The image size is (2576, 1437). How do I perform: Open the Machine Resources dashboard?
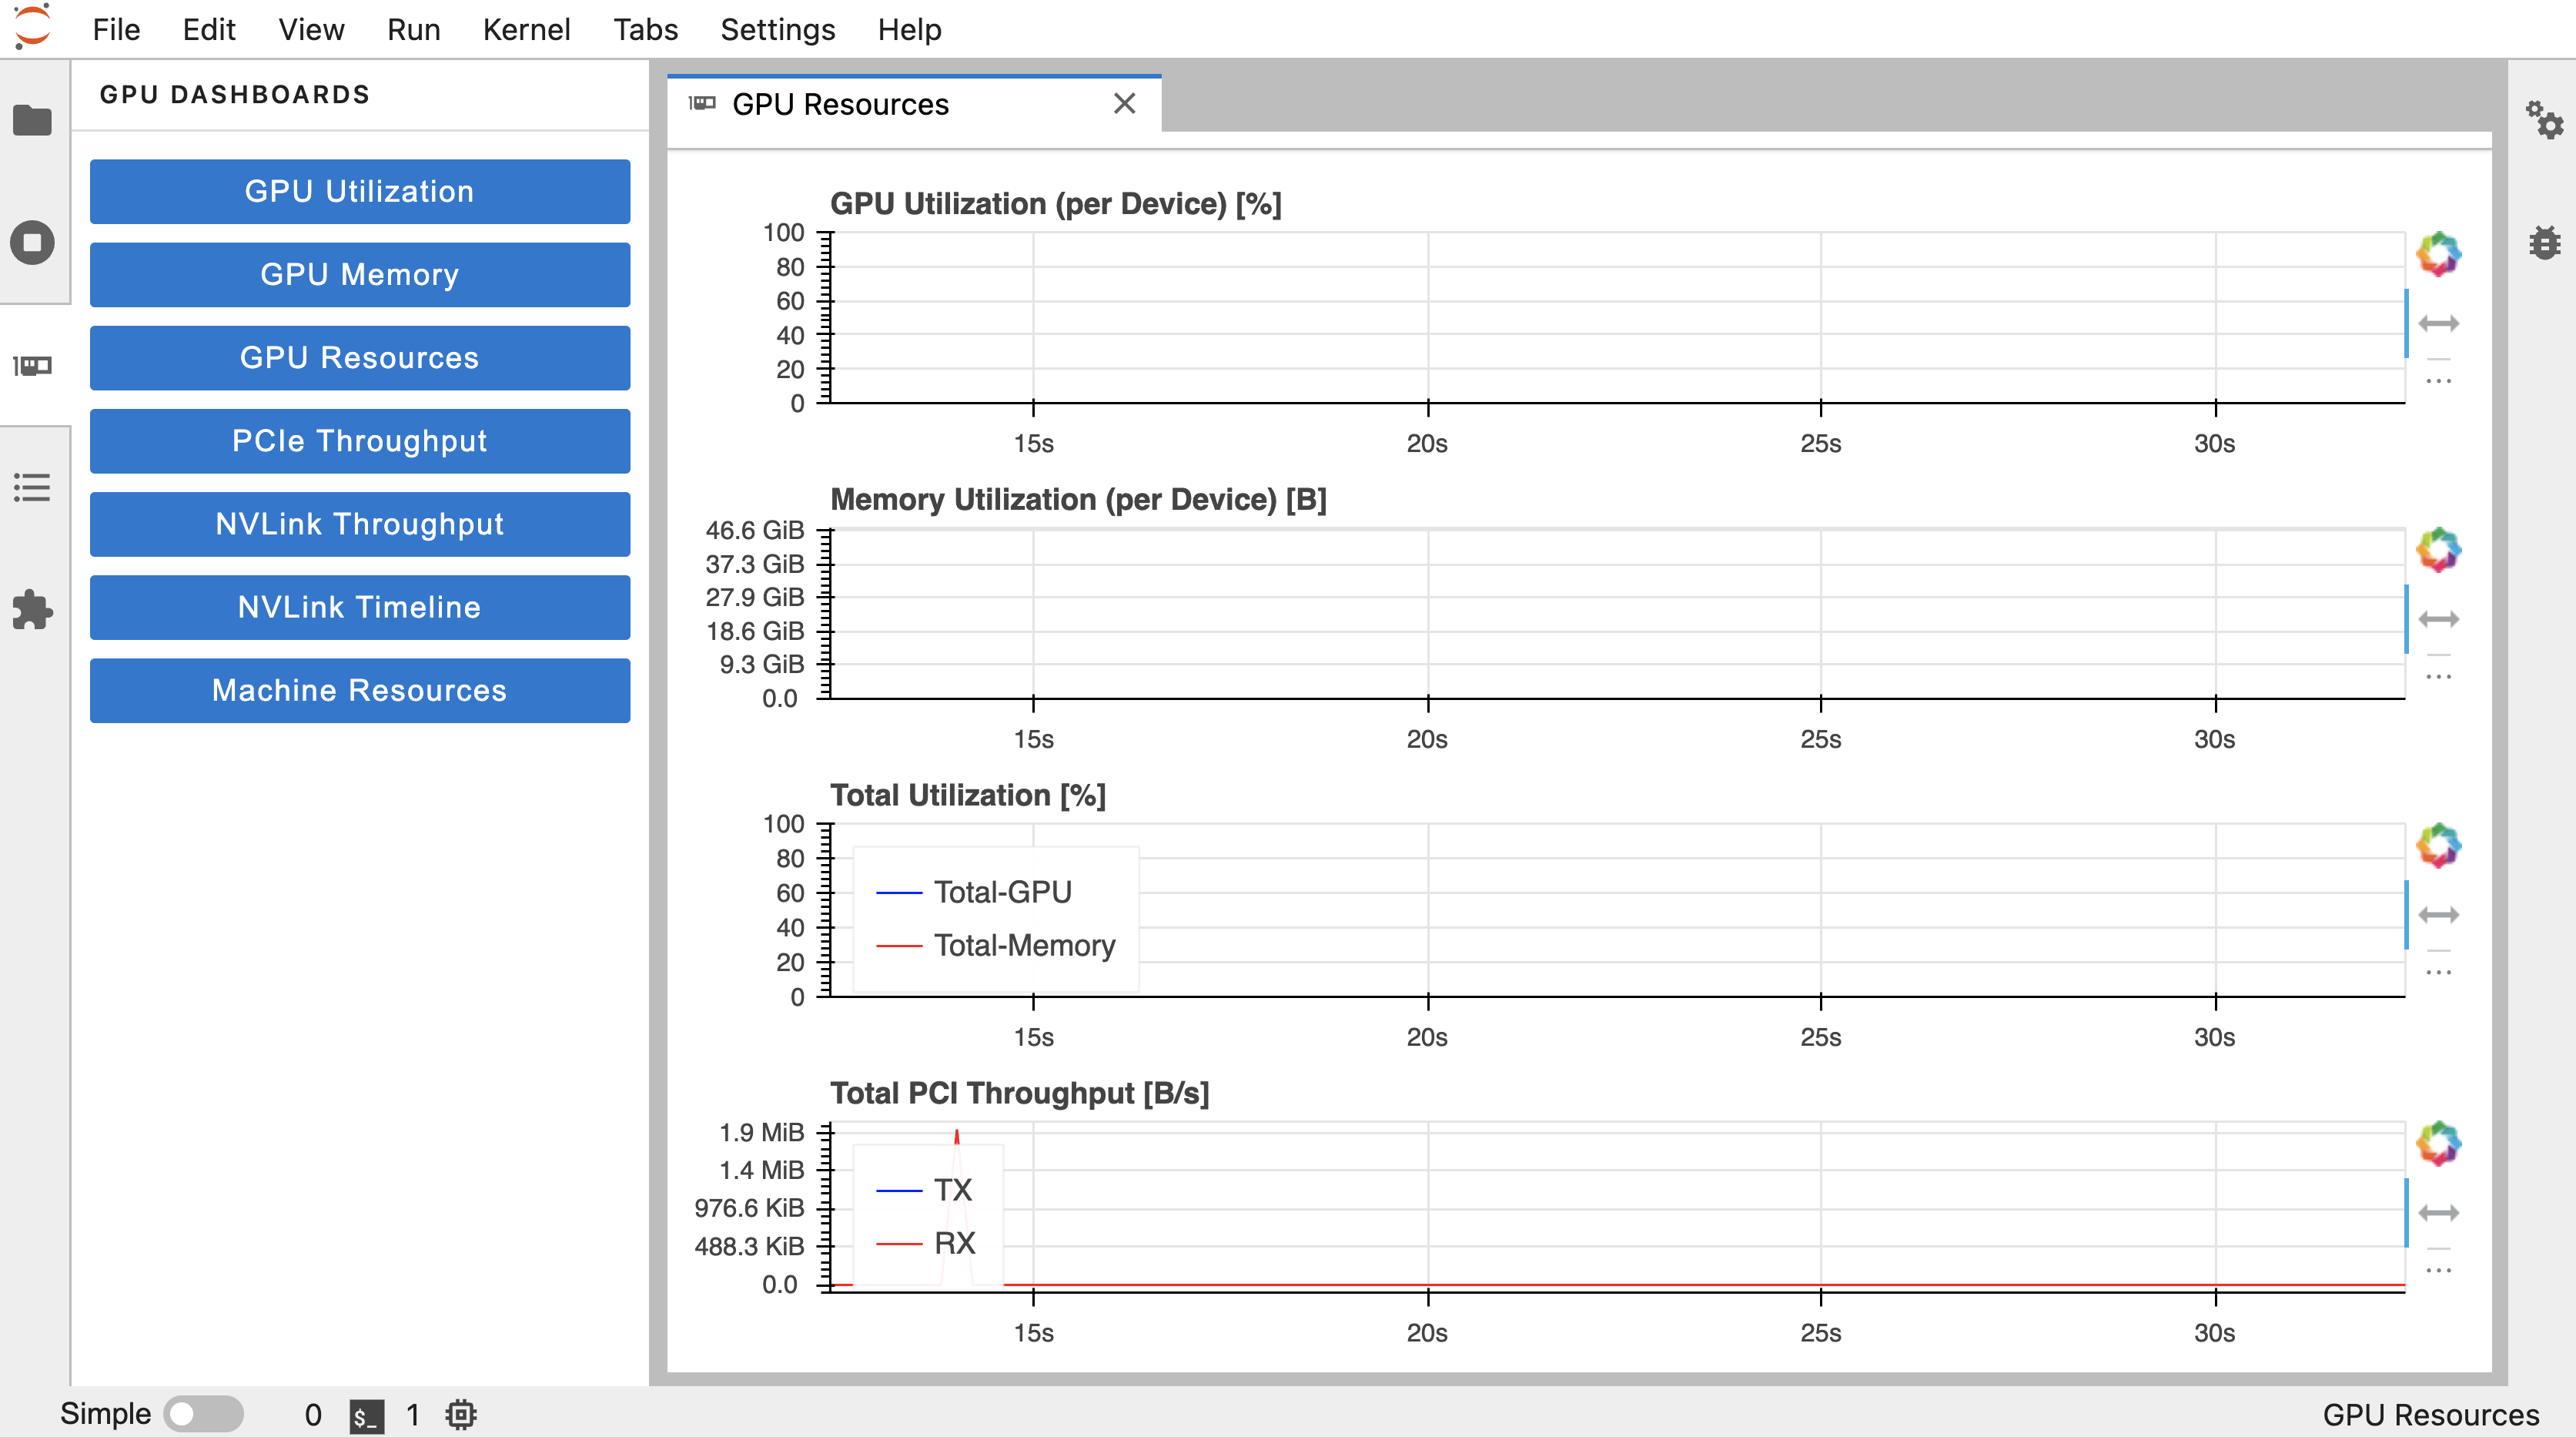coord(359,690)
